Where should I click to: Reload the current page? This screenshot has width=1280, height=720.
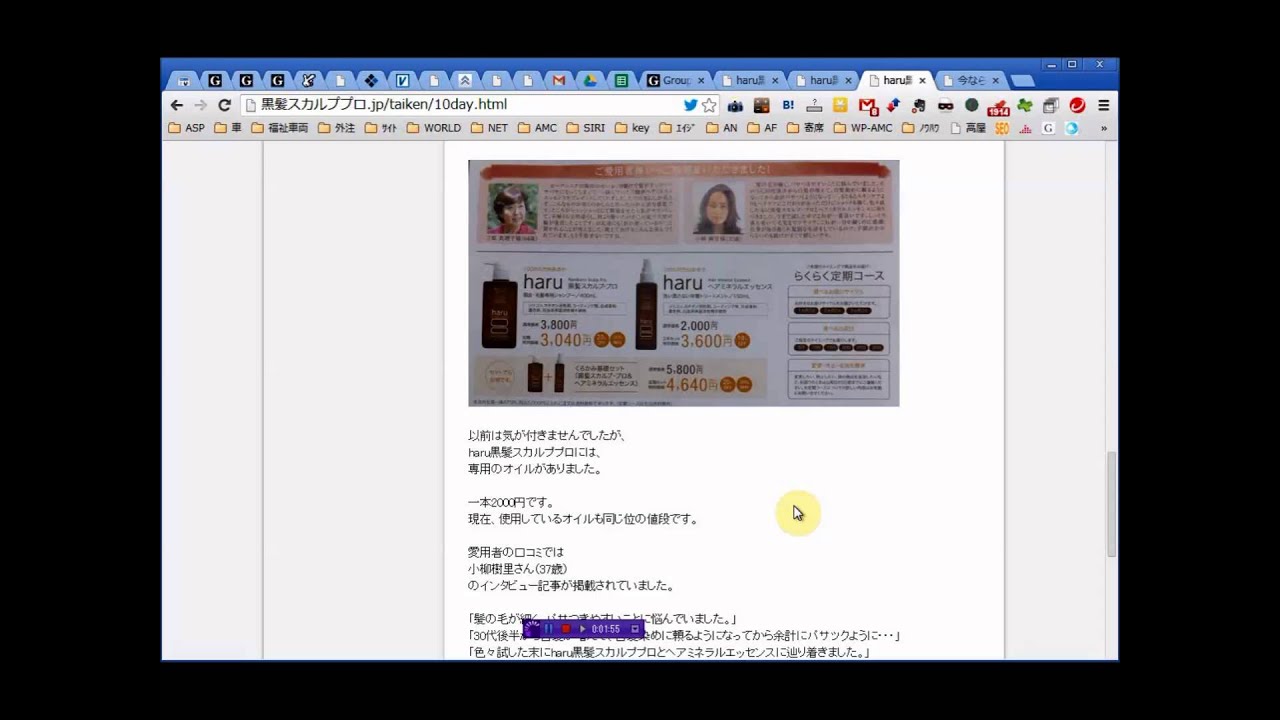(224, 105)
